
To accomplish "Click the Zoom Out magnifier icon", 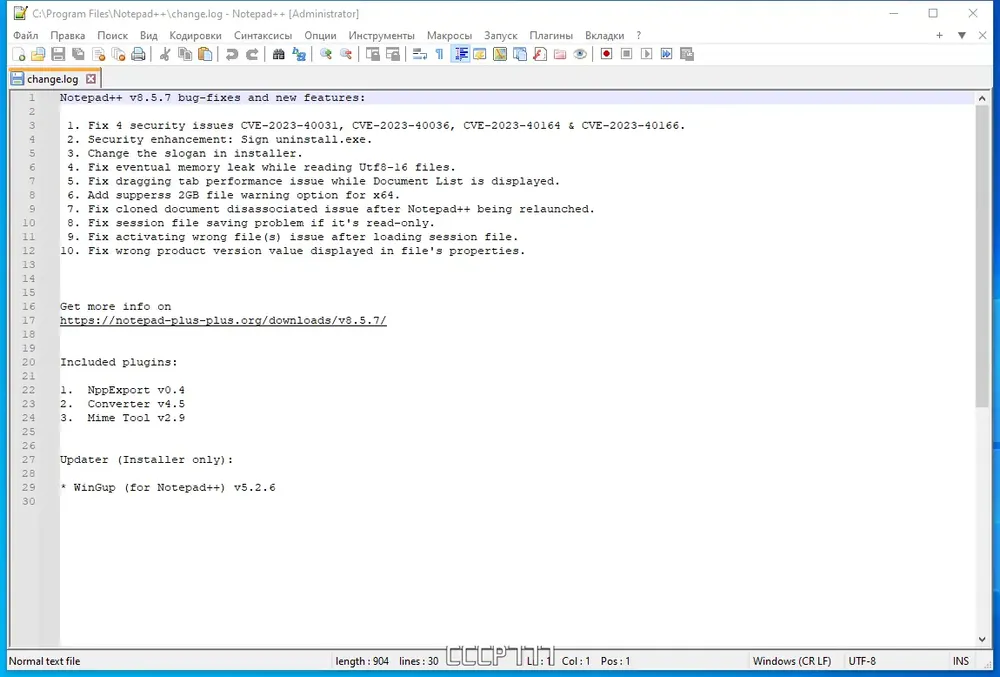I will pos(346,54).
